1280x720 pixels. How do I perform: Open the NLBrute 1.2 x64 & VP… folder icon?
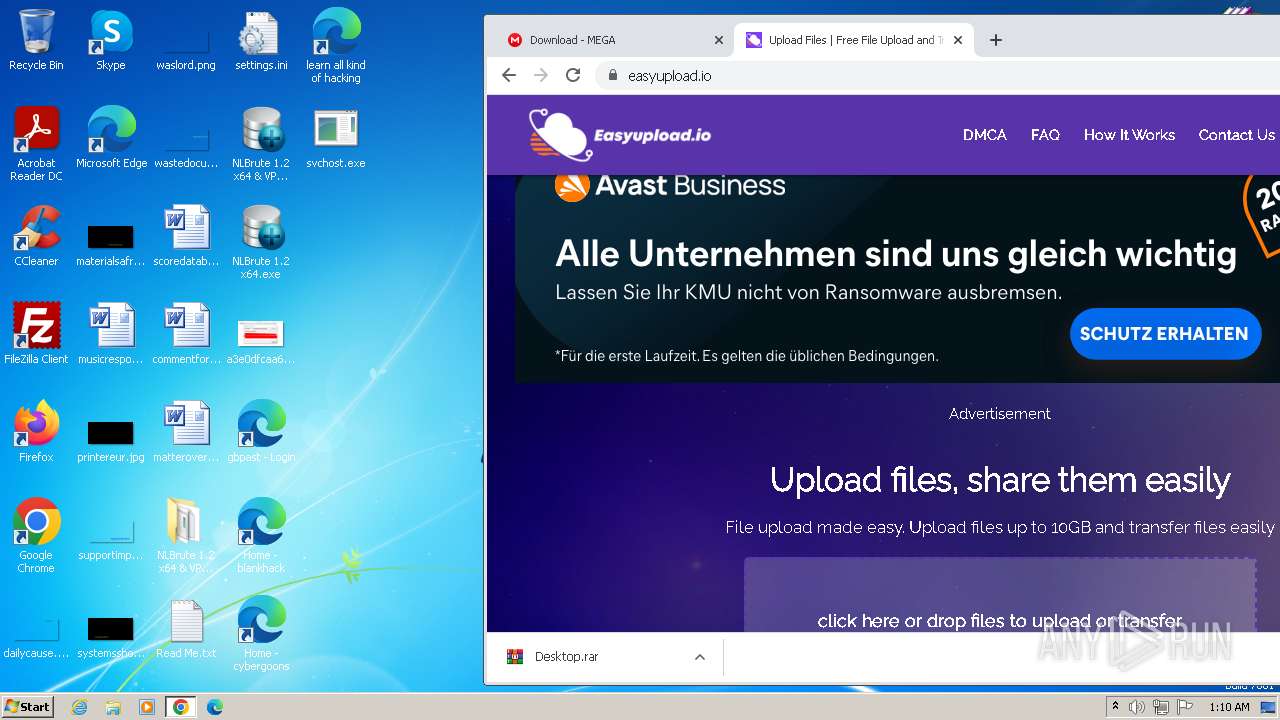click(186, 536)
